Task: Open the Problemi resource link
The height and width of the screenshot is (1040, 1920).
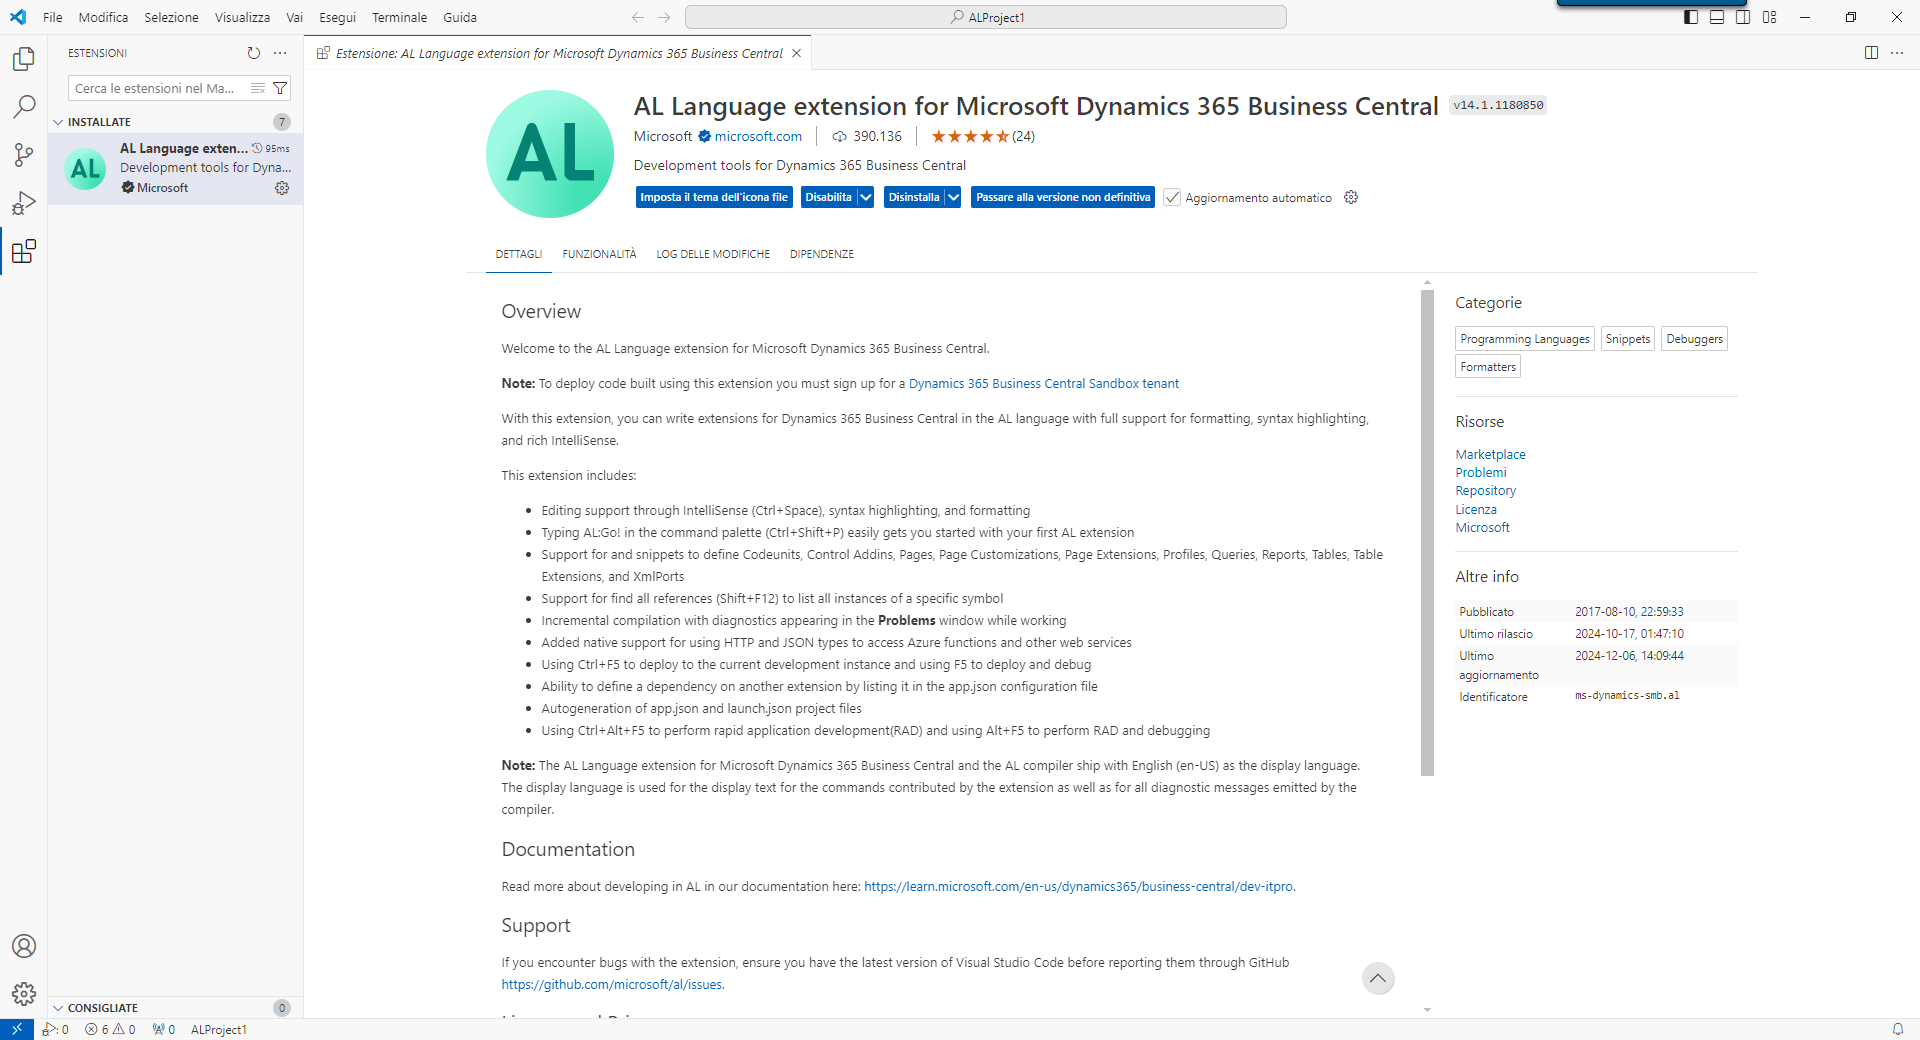Action: [x=1480, y=472]
